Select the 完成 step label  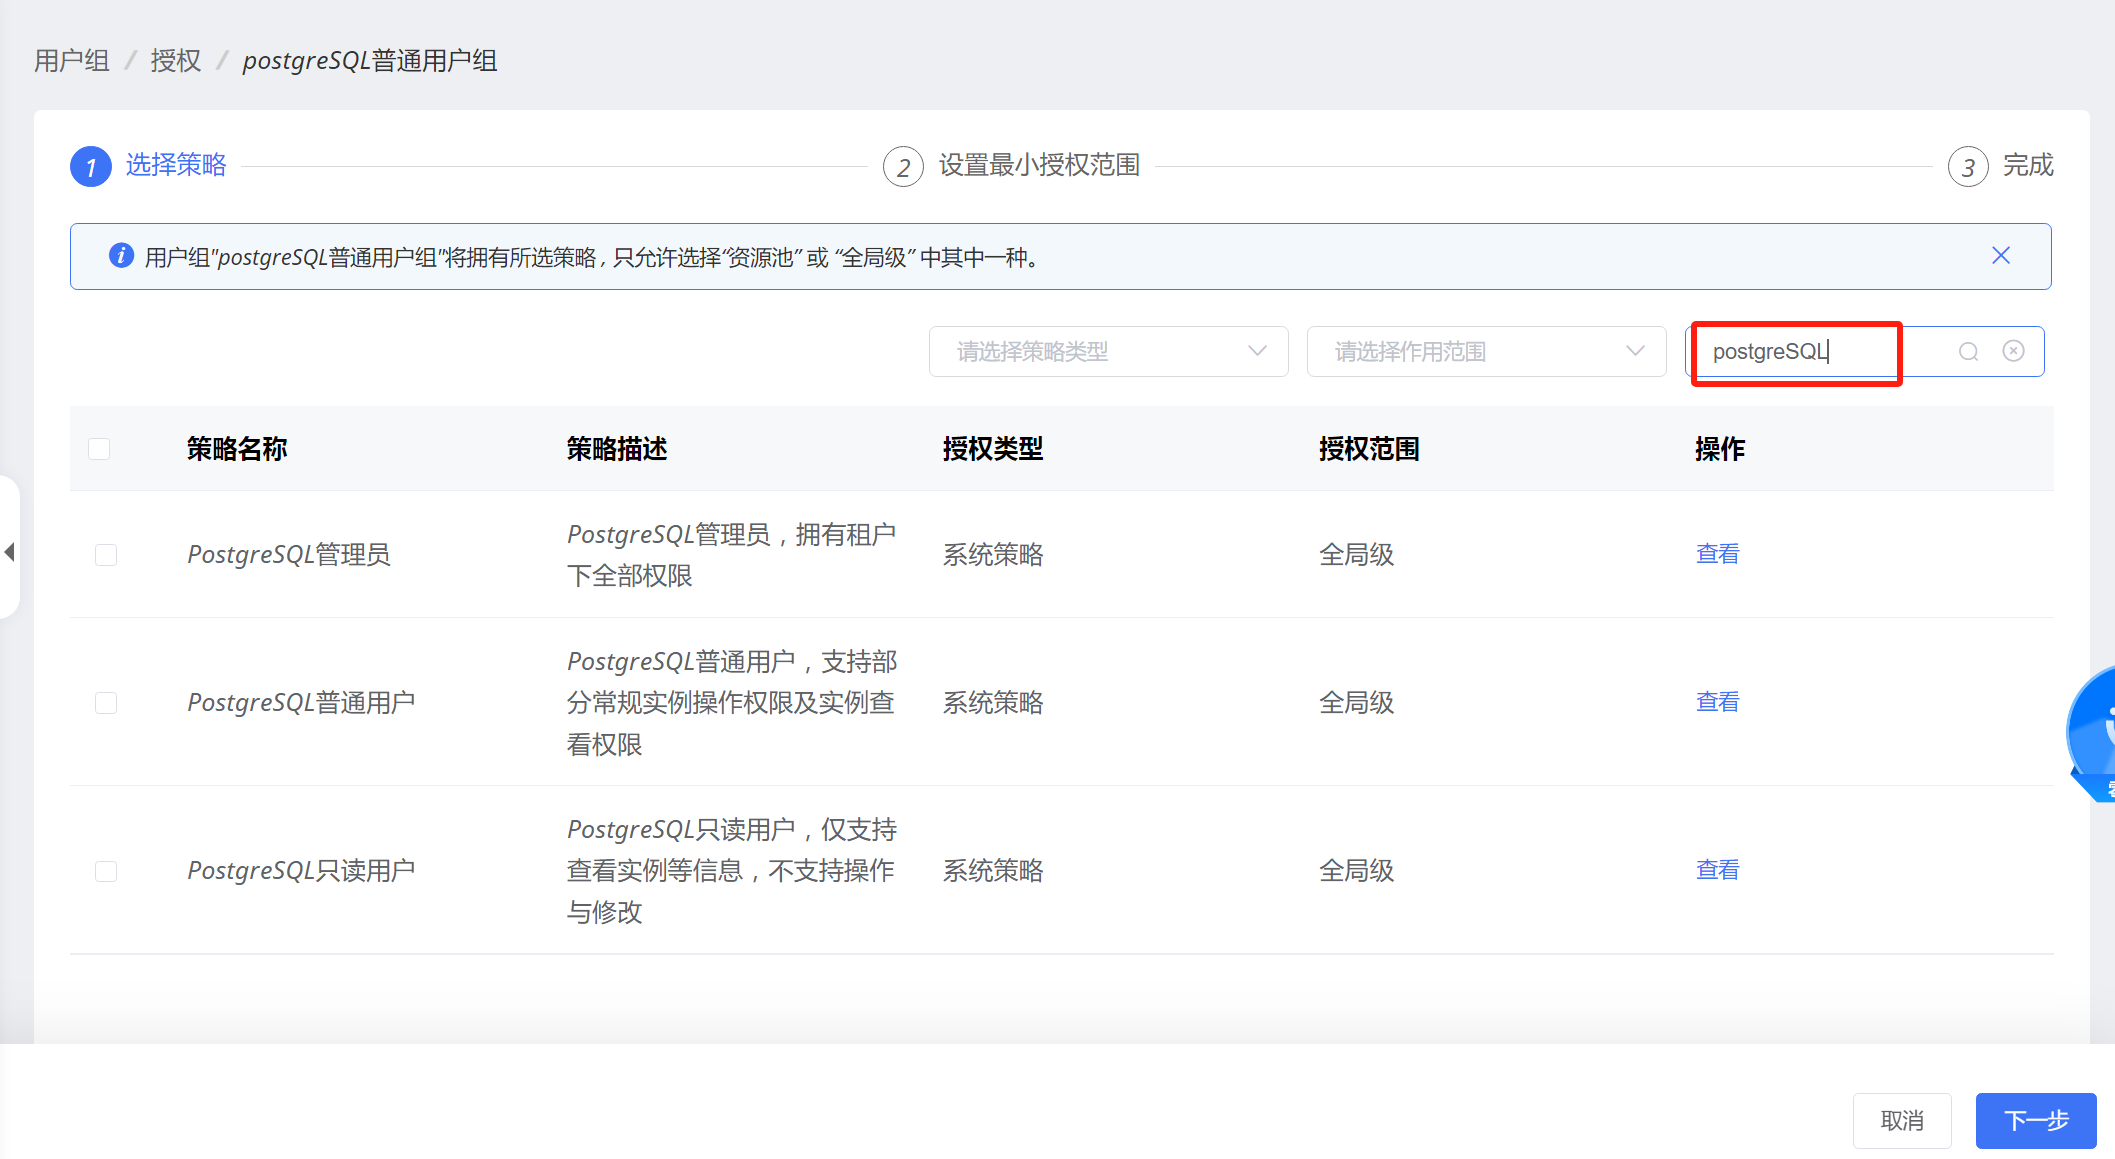[x=2028, y=165]
